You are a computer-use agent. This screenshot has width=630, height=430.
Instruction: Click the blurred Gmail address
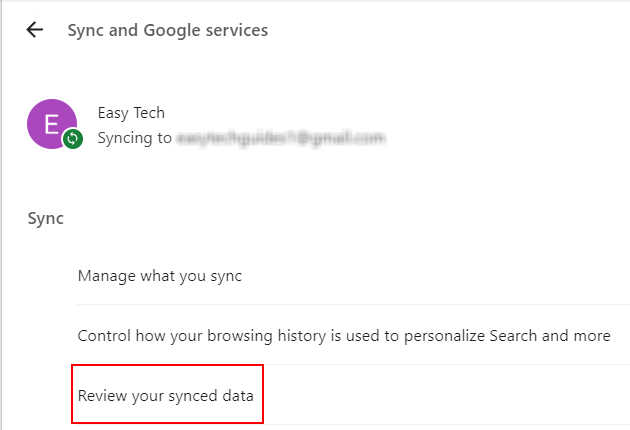(x=280, y=138)
